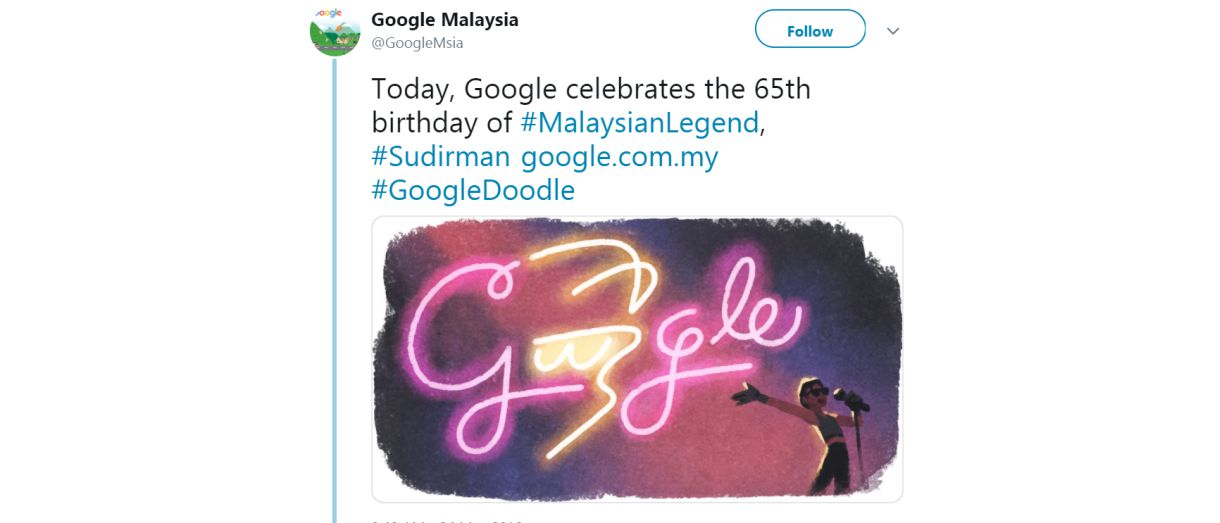Open the #MalaysianLegend hashtag
This screenshot has height=523, width=1220.
tap(640, 123)
